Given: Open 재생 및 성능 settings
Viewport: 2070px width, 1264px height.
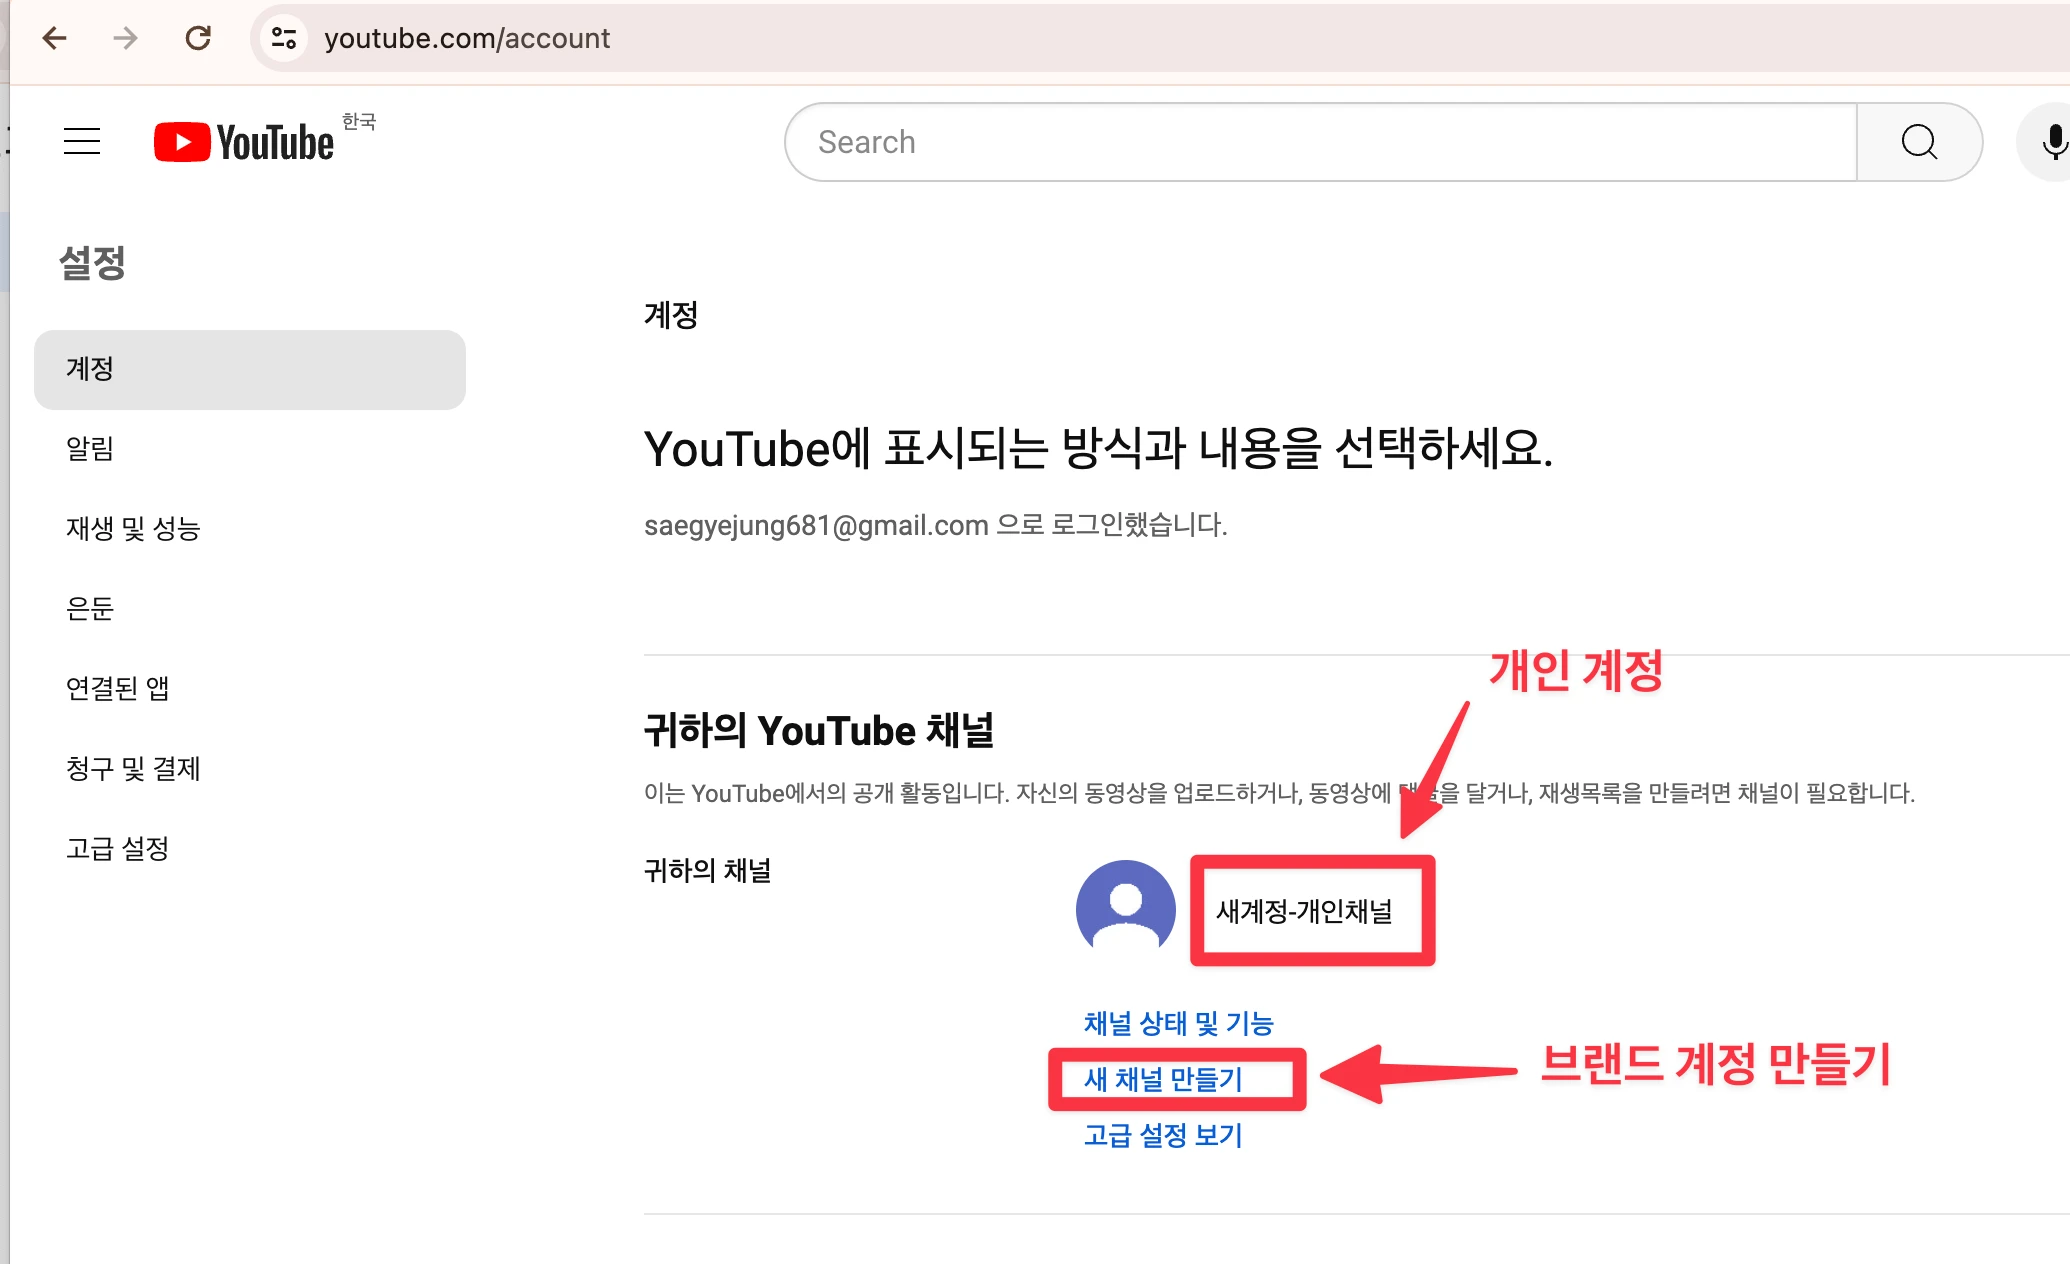Looking at the screenshot, I should coord(133,528).
